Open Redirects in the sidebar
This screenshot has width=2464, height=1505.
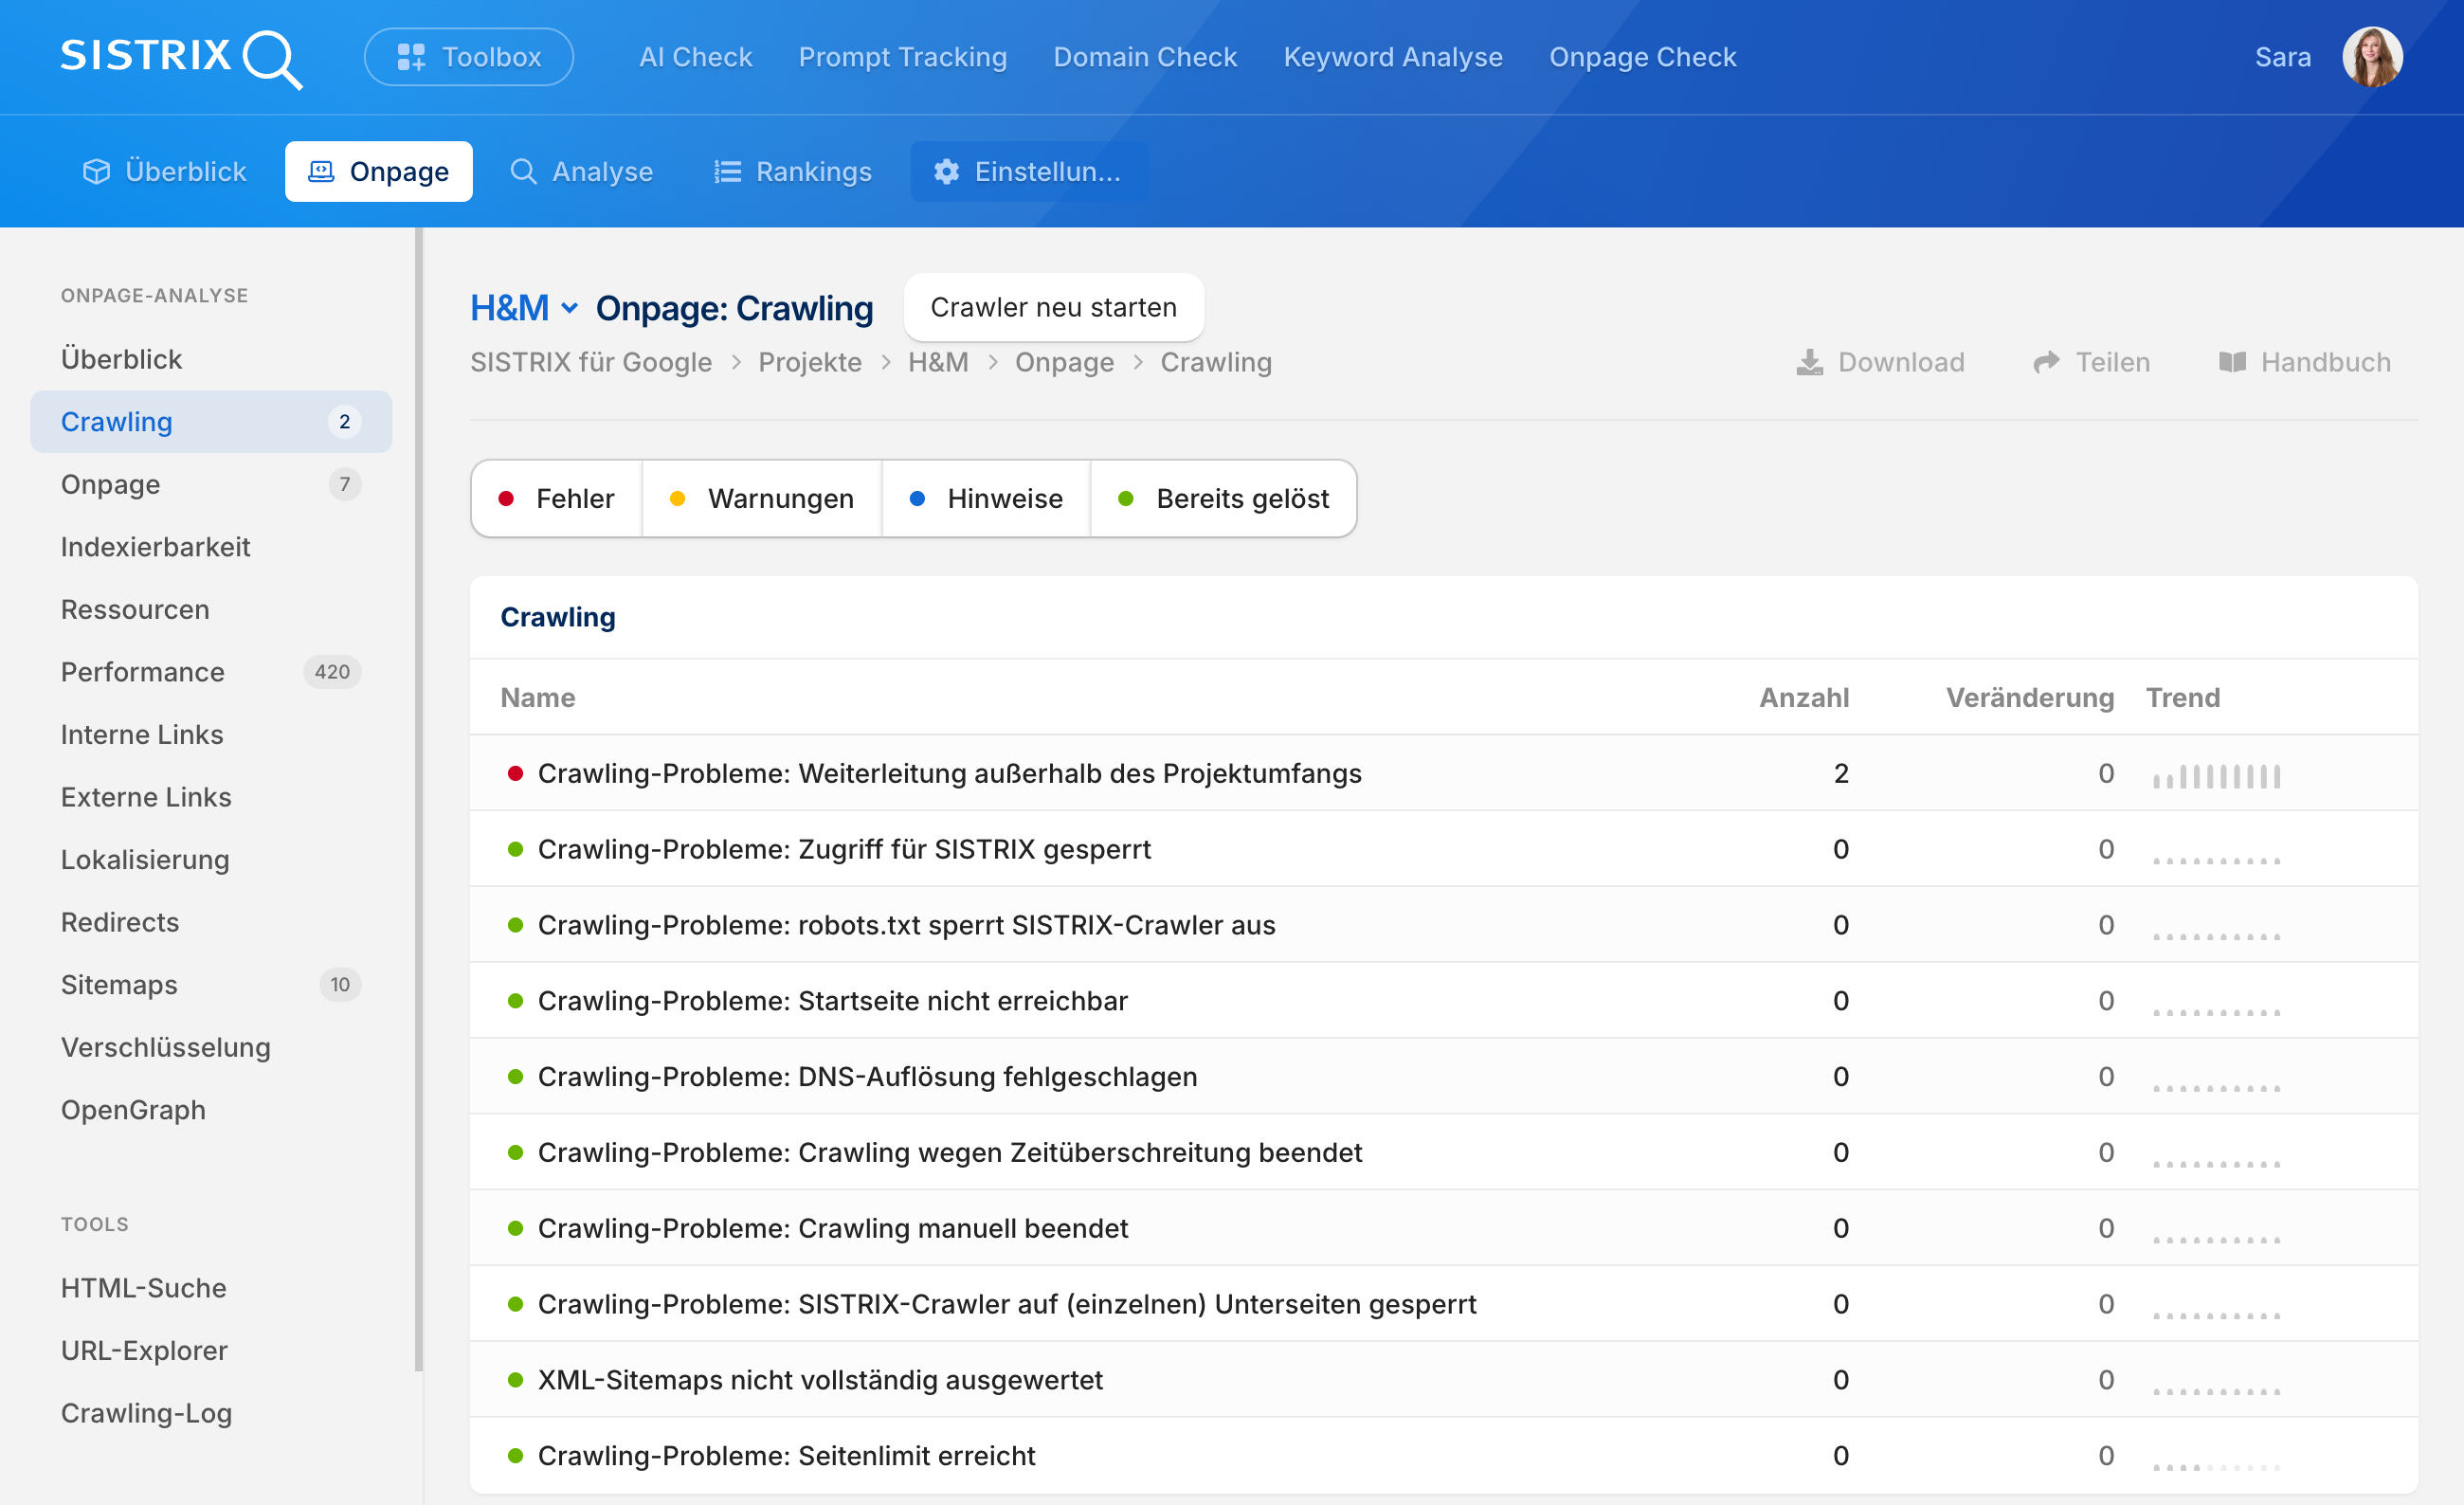tap(211, 921)
